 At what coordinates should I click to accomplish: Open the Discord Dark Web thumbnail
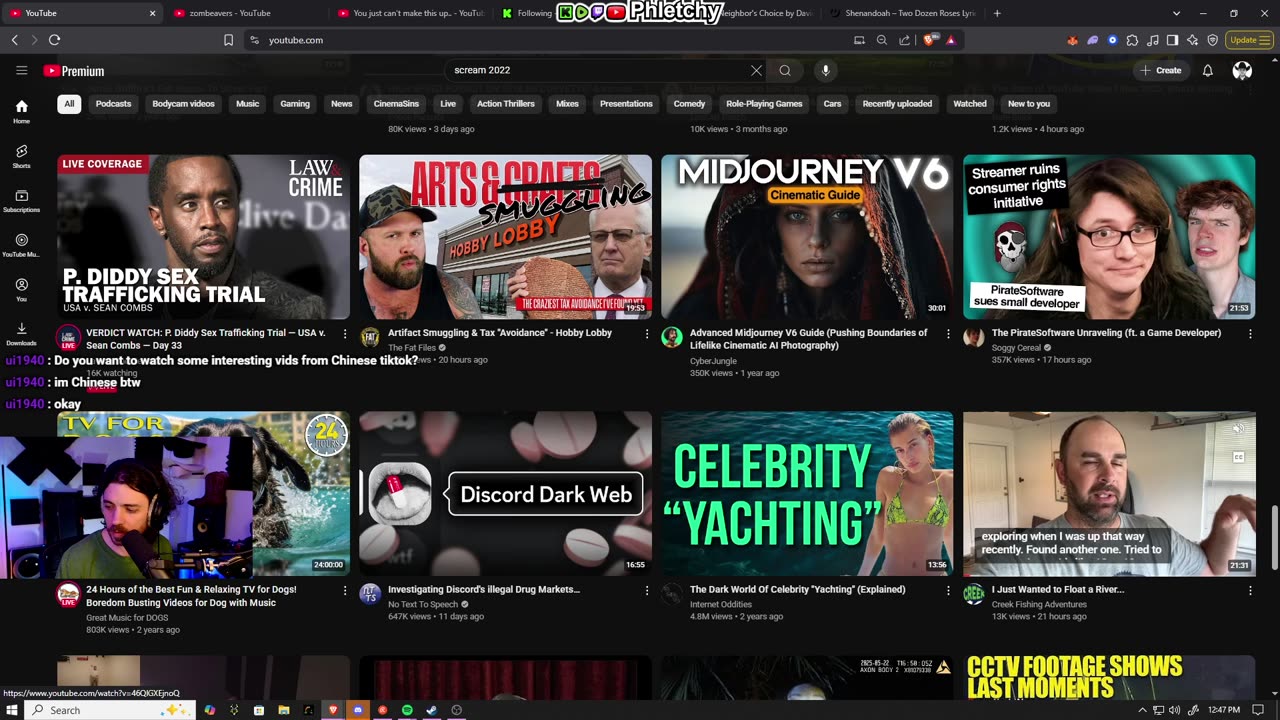point(505,494)
